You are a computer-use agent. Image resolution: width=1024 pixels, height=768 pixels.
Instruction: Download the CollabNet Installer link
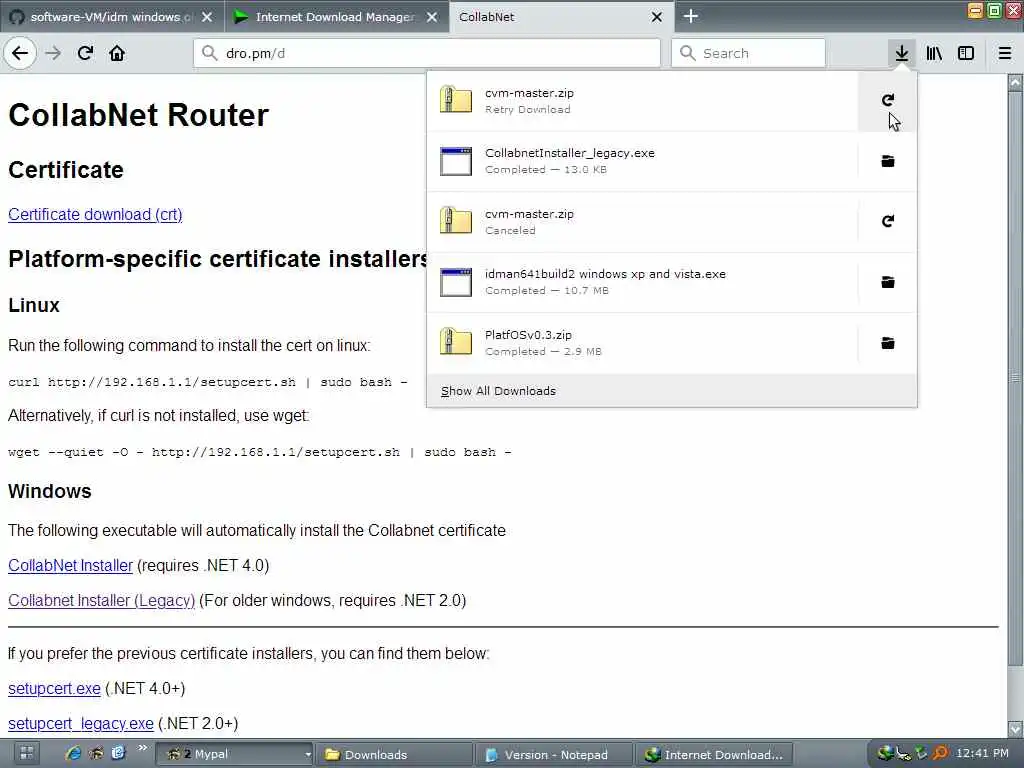71,565
